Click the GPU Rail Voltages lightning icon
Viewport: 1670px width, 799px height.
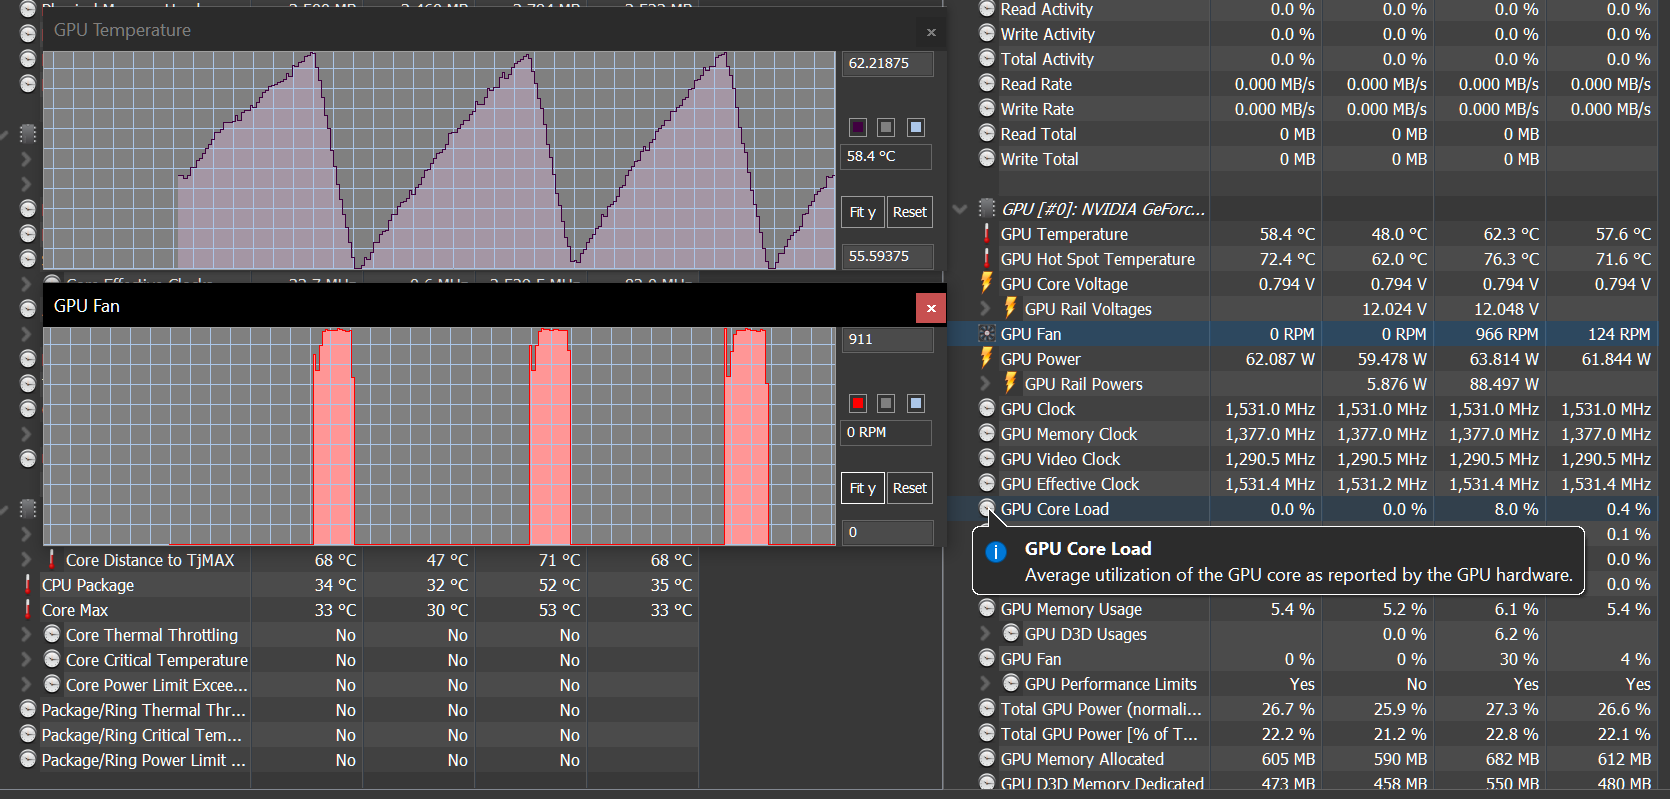(1011, 308)
